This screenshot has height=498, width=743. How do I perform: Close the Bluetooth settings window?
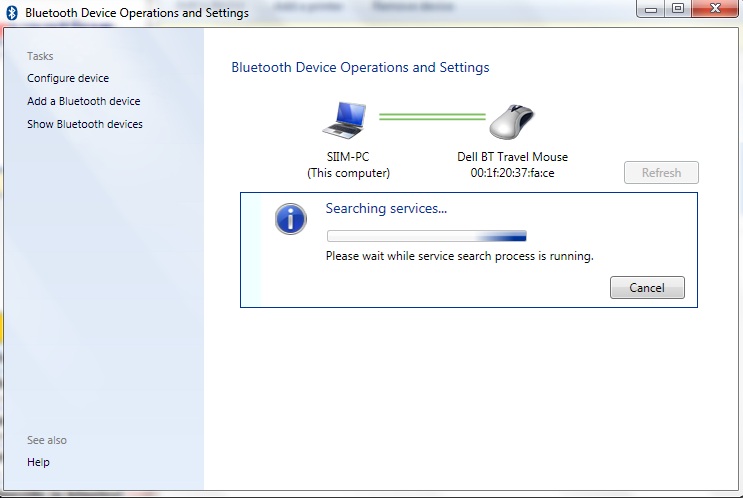click(x=716, y=9)
